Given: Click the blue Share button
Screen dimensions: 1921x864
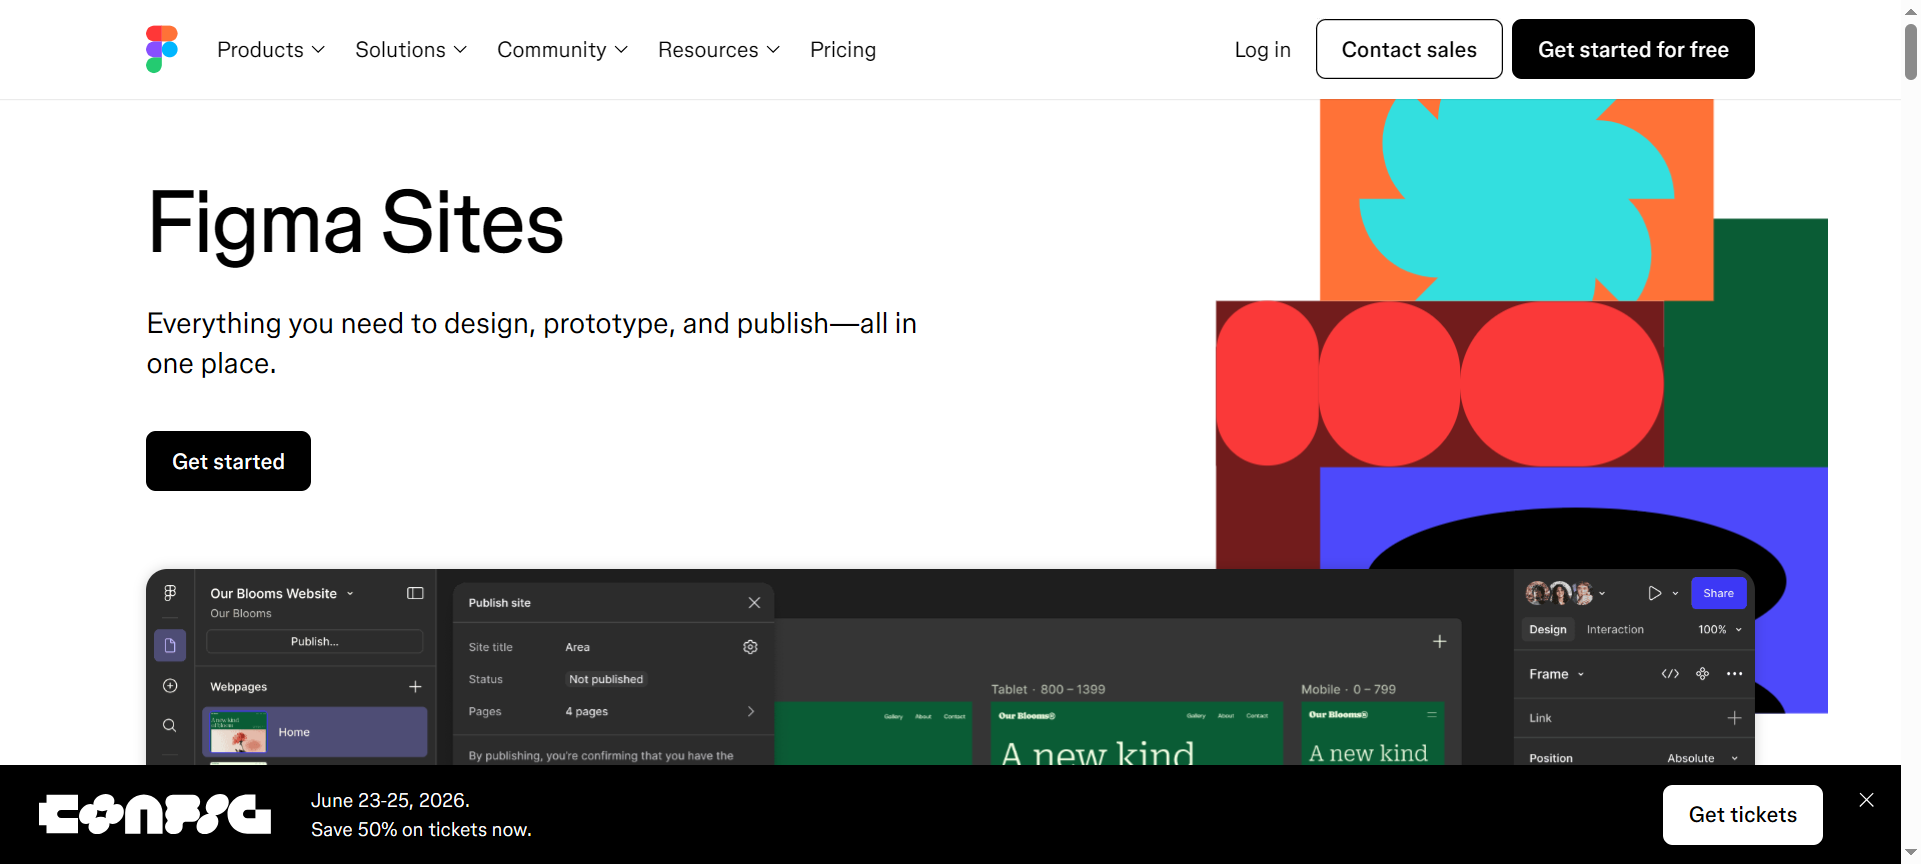Looking at the screenshot, I should click(x=1718, y=593).
